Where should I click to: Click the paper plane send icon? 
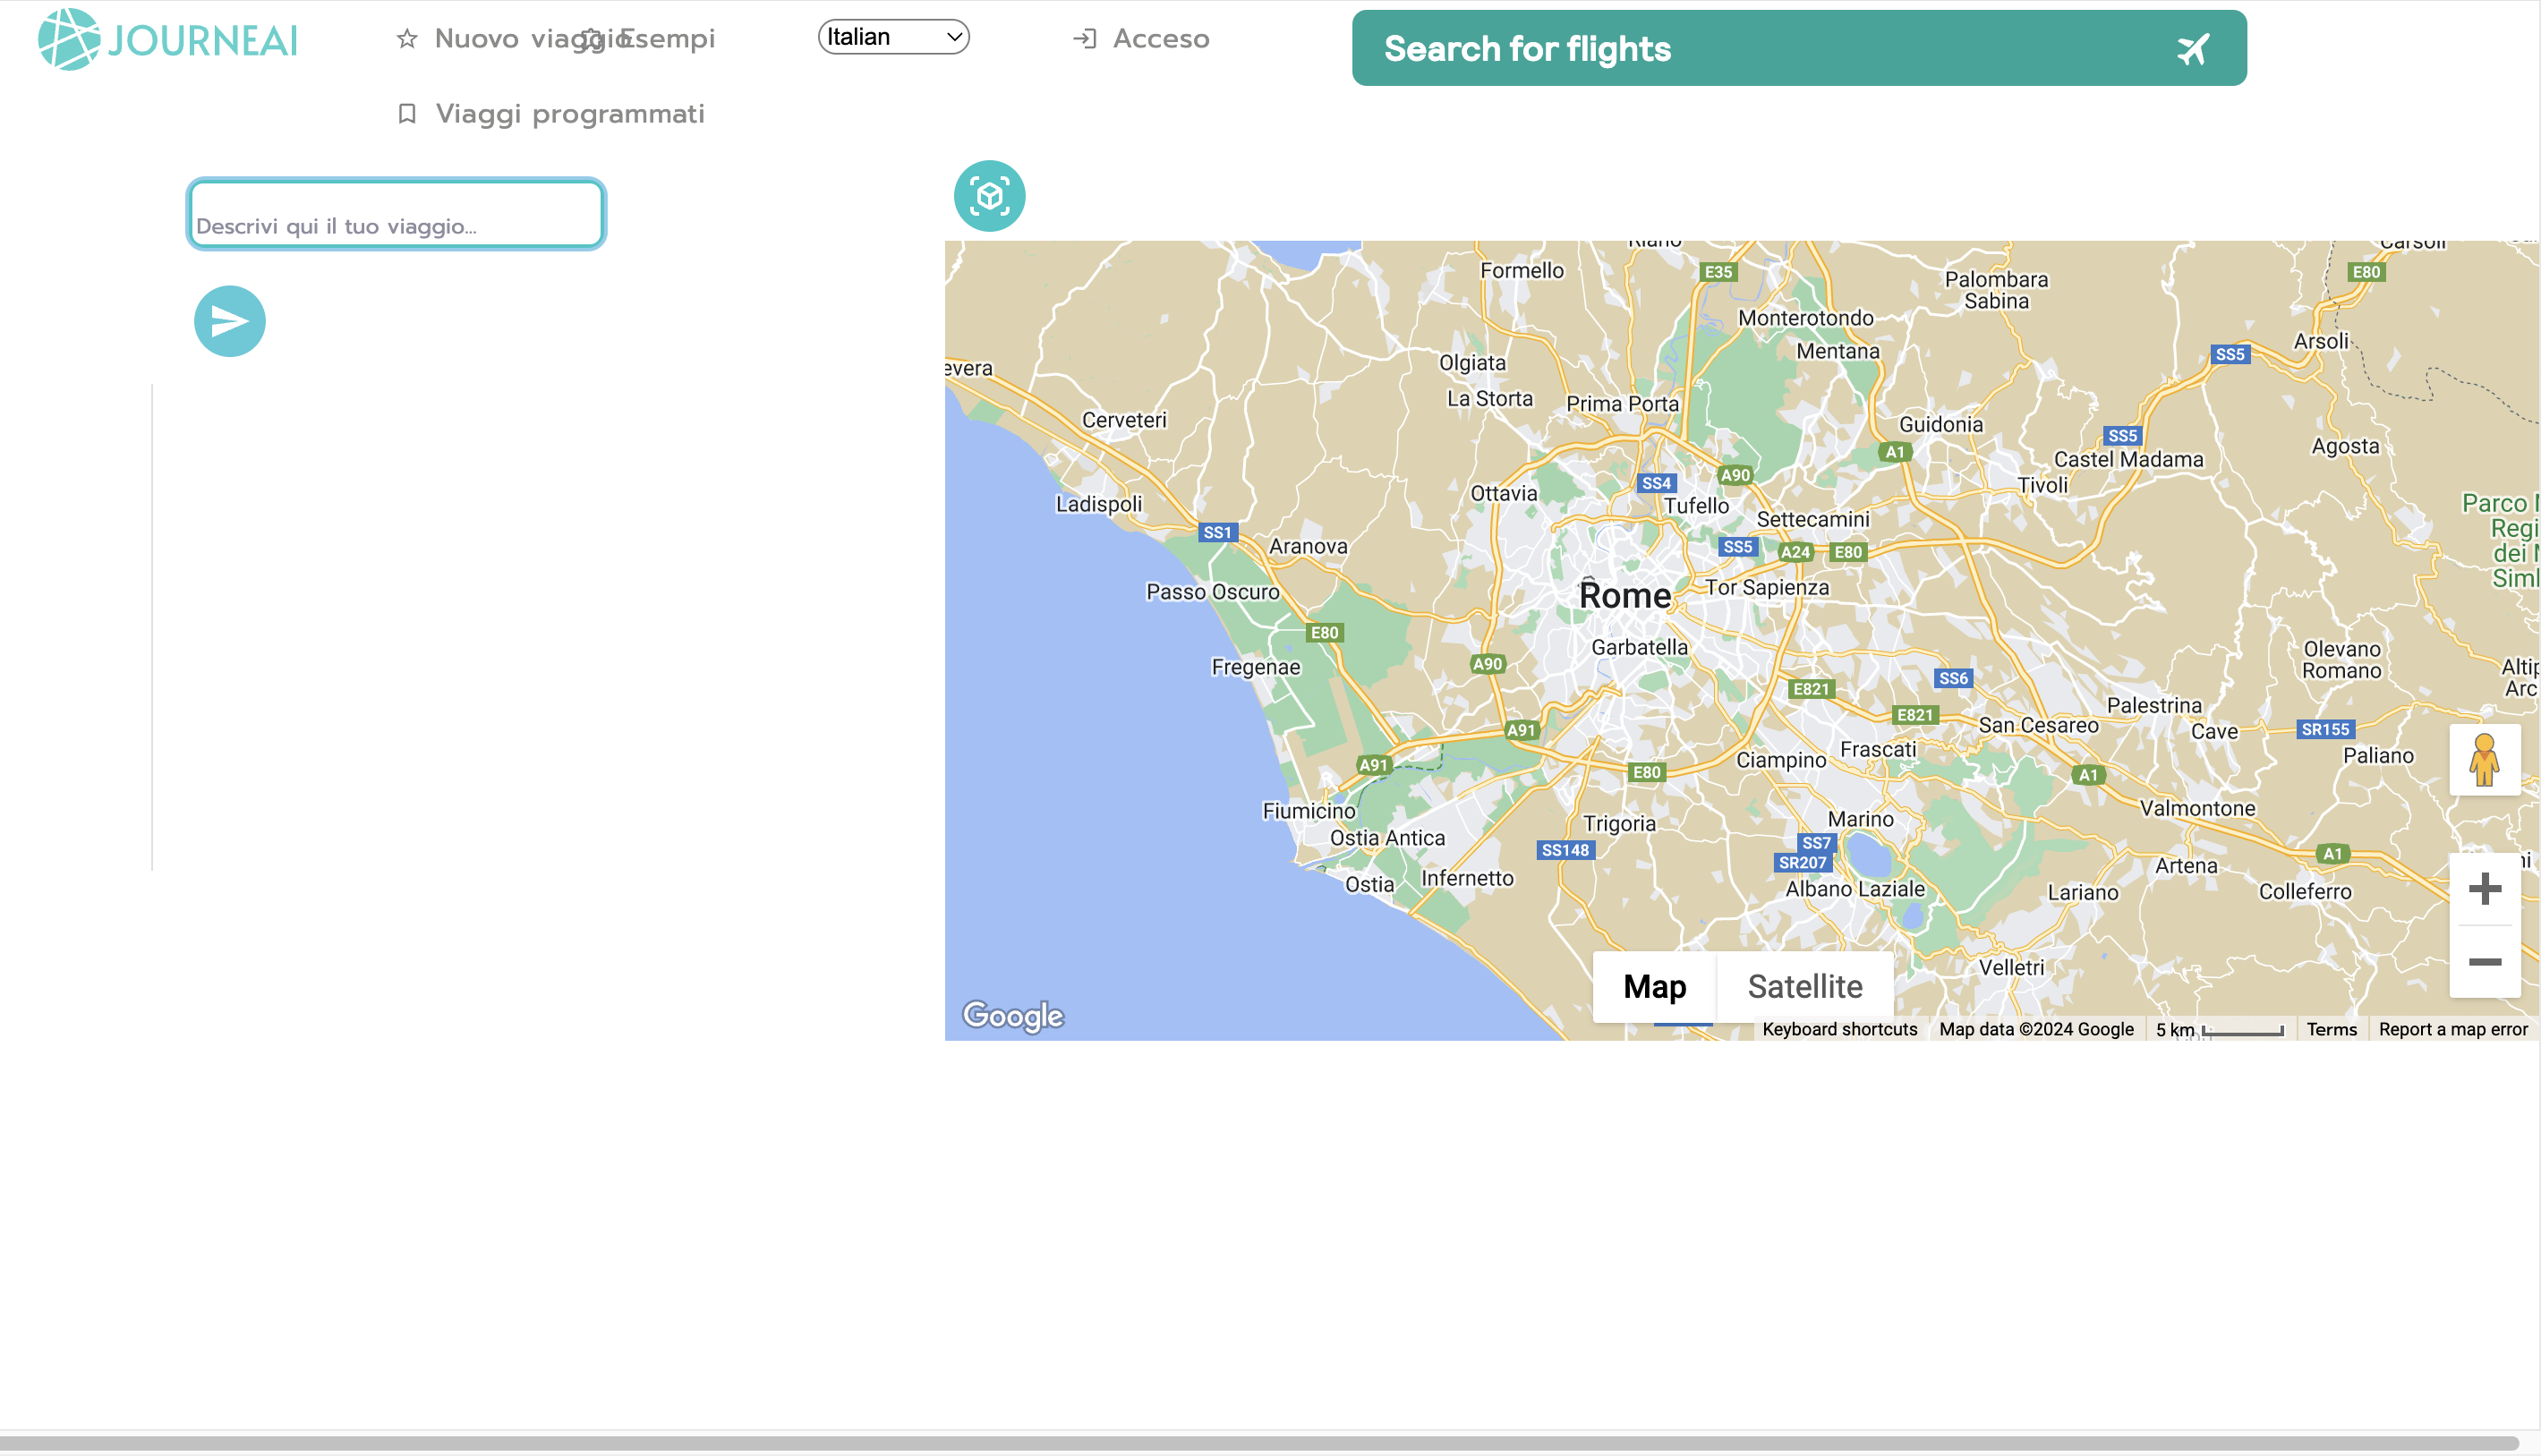point(228,320)
